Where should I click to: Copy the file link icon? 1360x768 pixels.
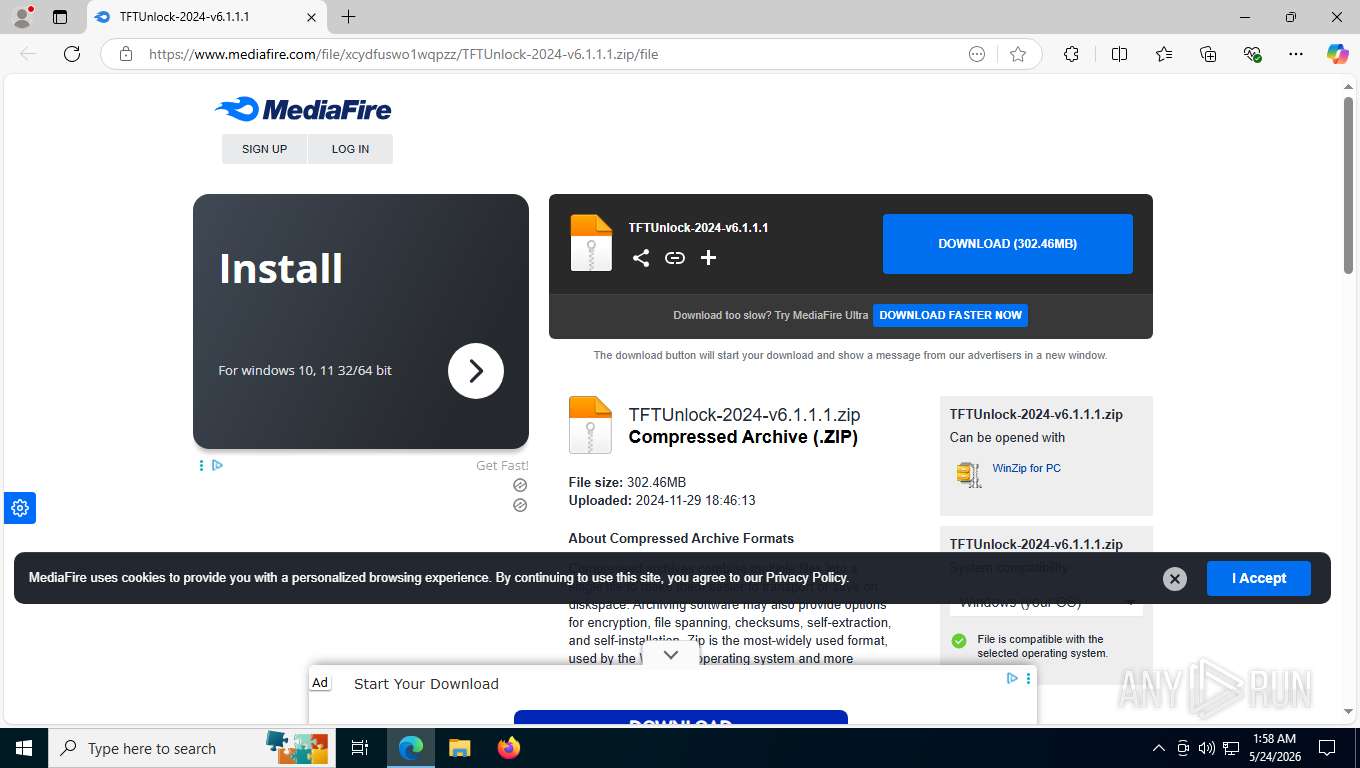click(675, 258)
